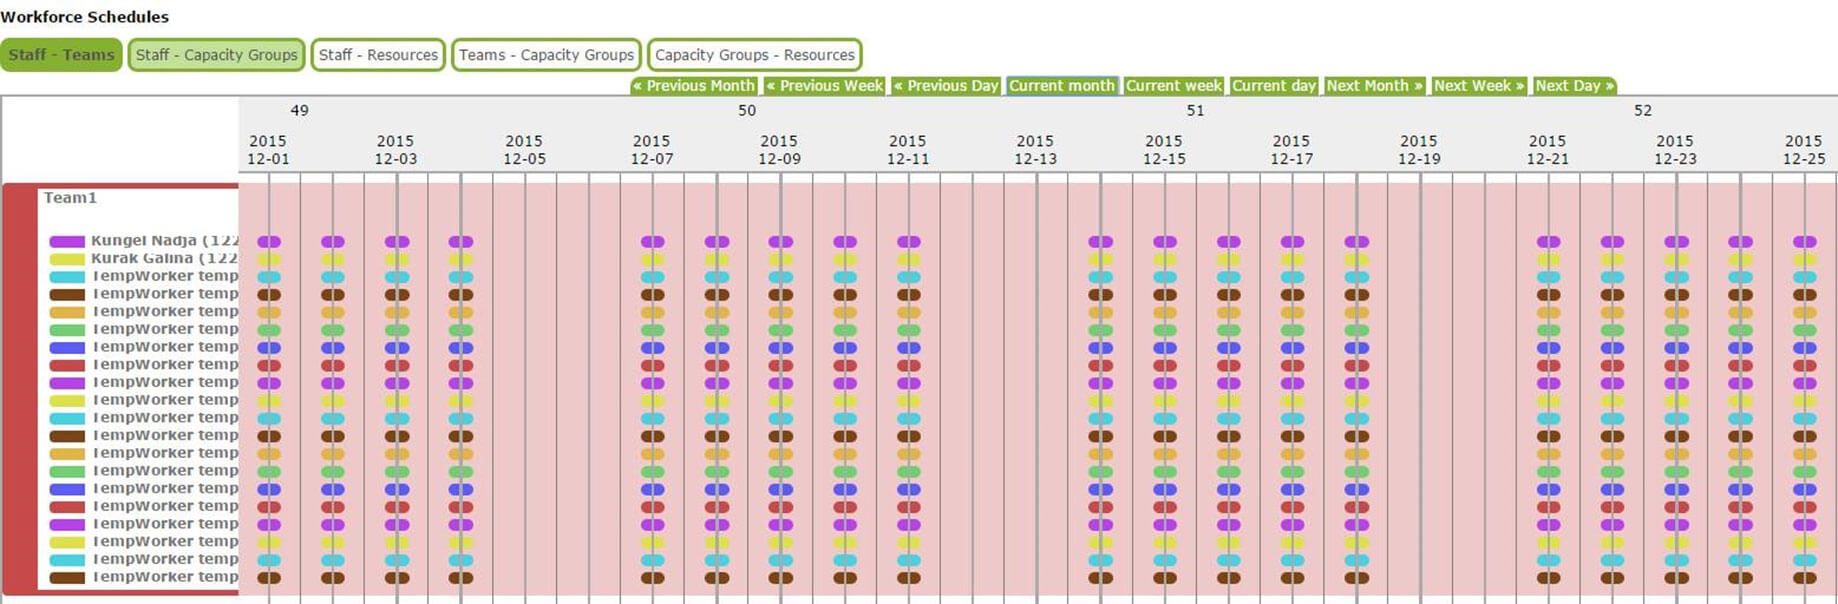Open the Staff - Resources tab
The image size is (1838, 604).
point(378,55)
